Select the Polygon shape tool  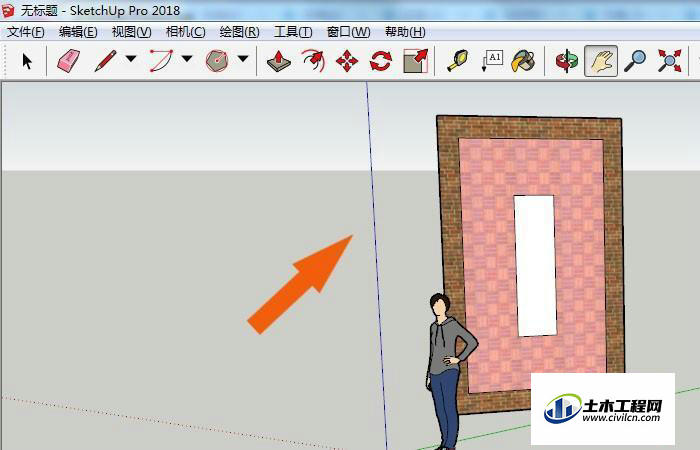(217, 61)
